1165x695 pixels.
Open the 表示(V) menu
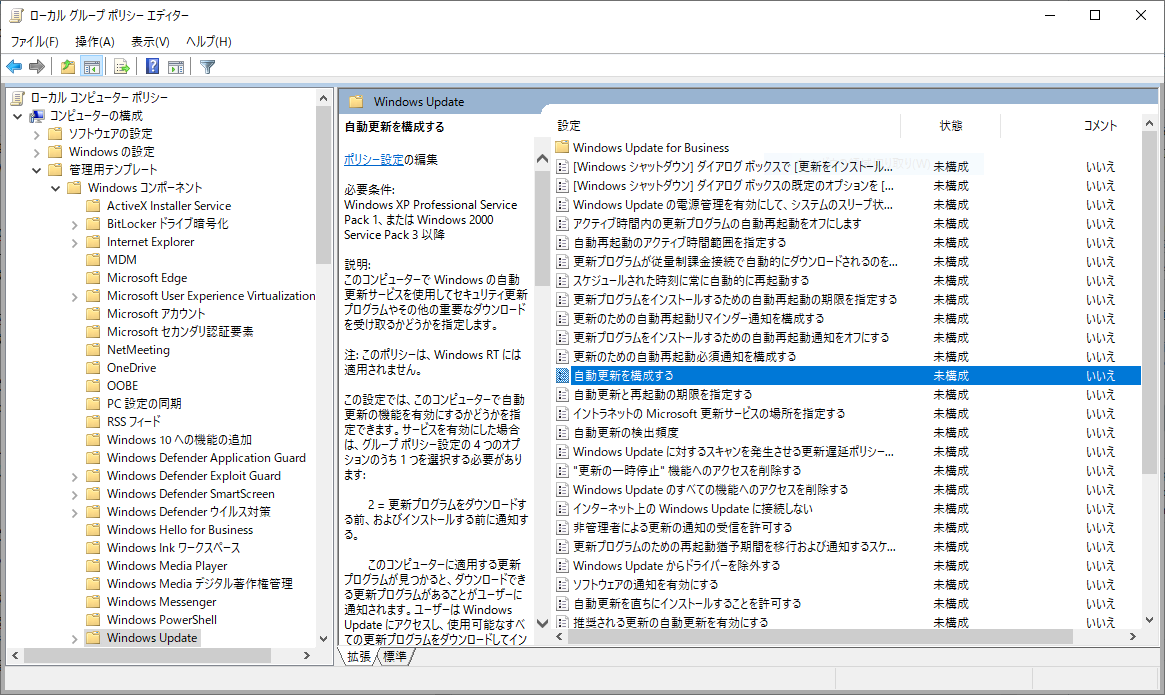pyautogui.click(x=150, y=42)
